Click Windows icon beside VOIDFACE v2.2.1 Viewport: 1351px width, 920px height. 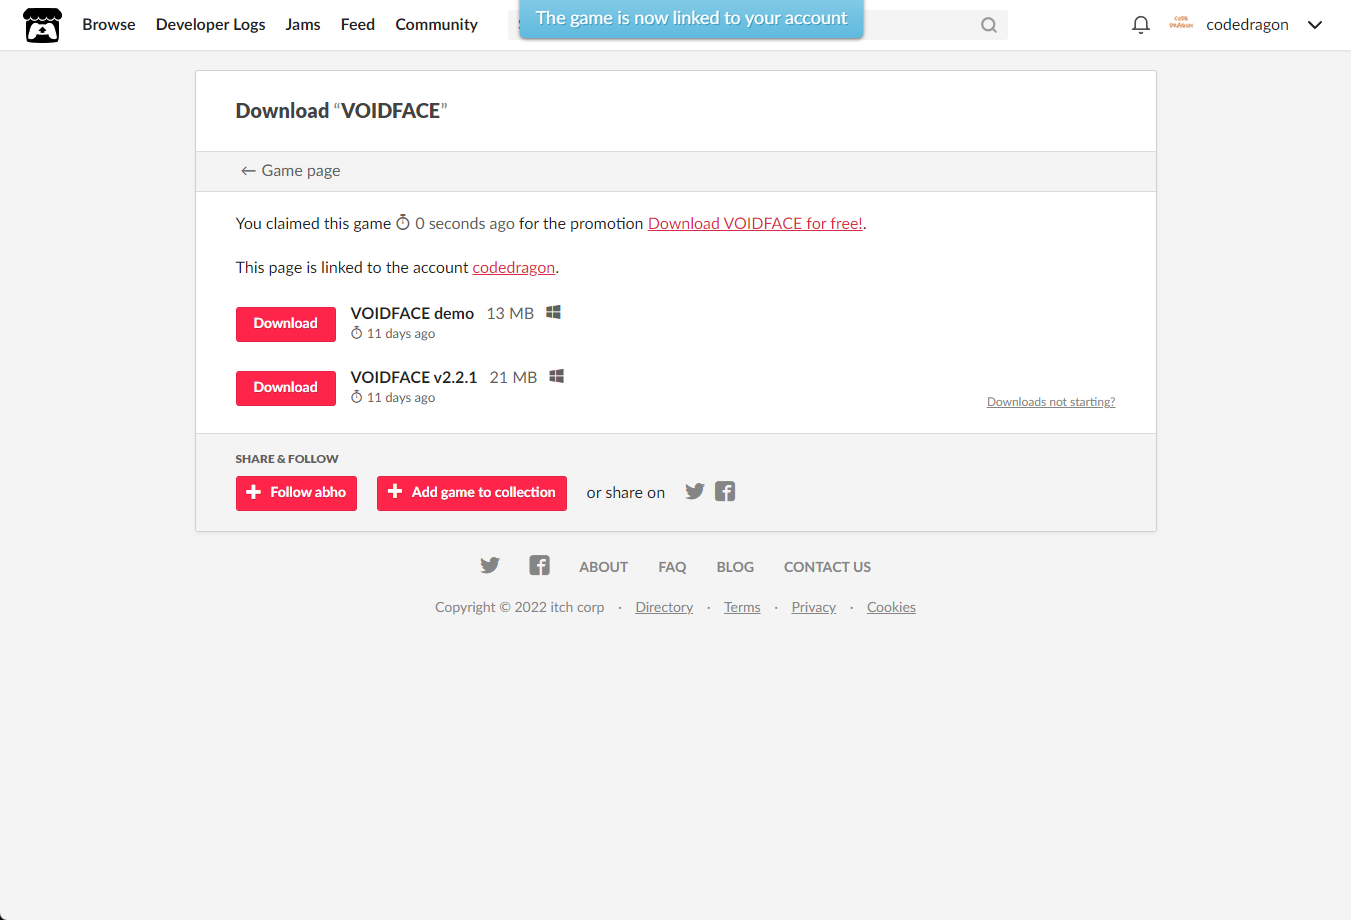(557, 377)
